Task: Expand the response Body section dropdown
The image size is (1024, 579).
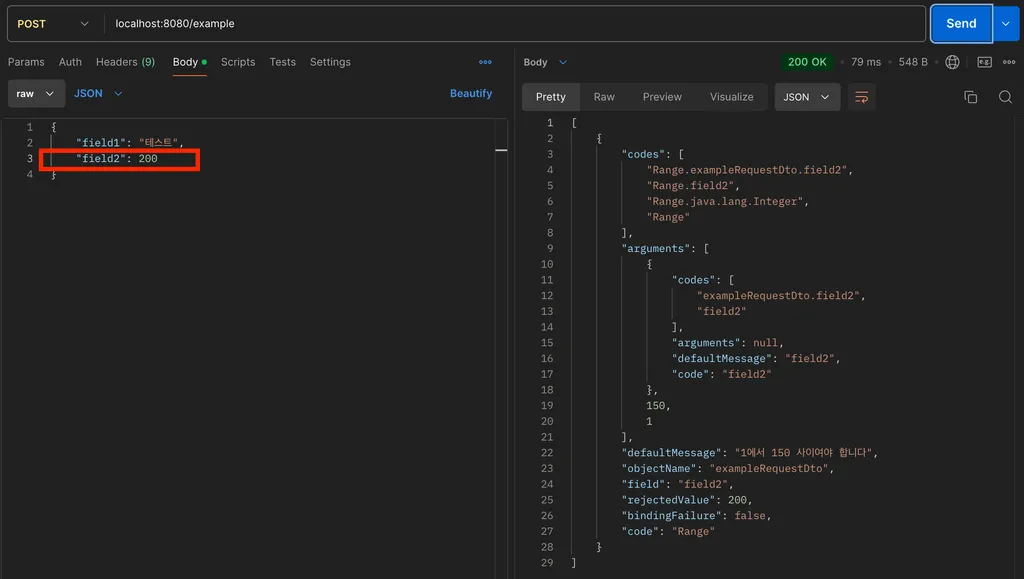Action: [x=545, y=62]
